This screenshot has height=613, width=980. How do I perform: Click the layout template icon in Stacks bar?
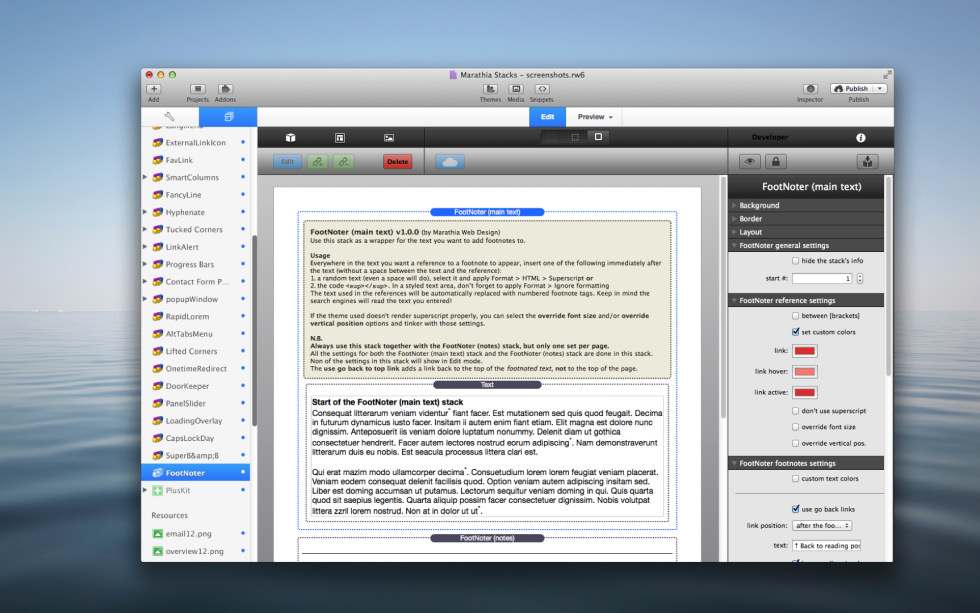340,137
